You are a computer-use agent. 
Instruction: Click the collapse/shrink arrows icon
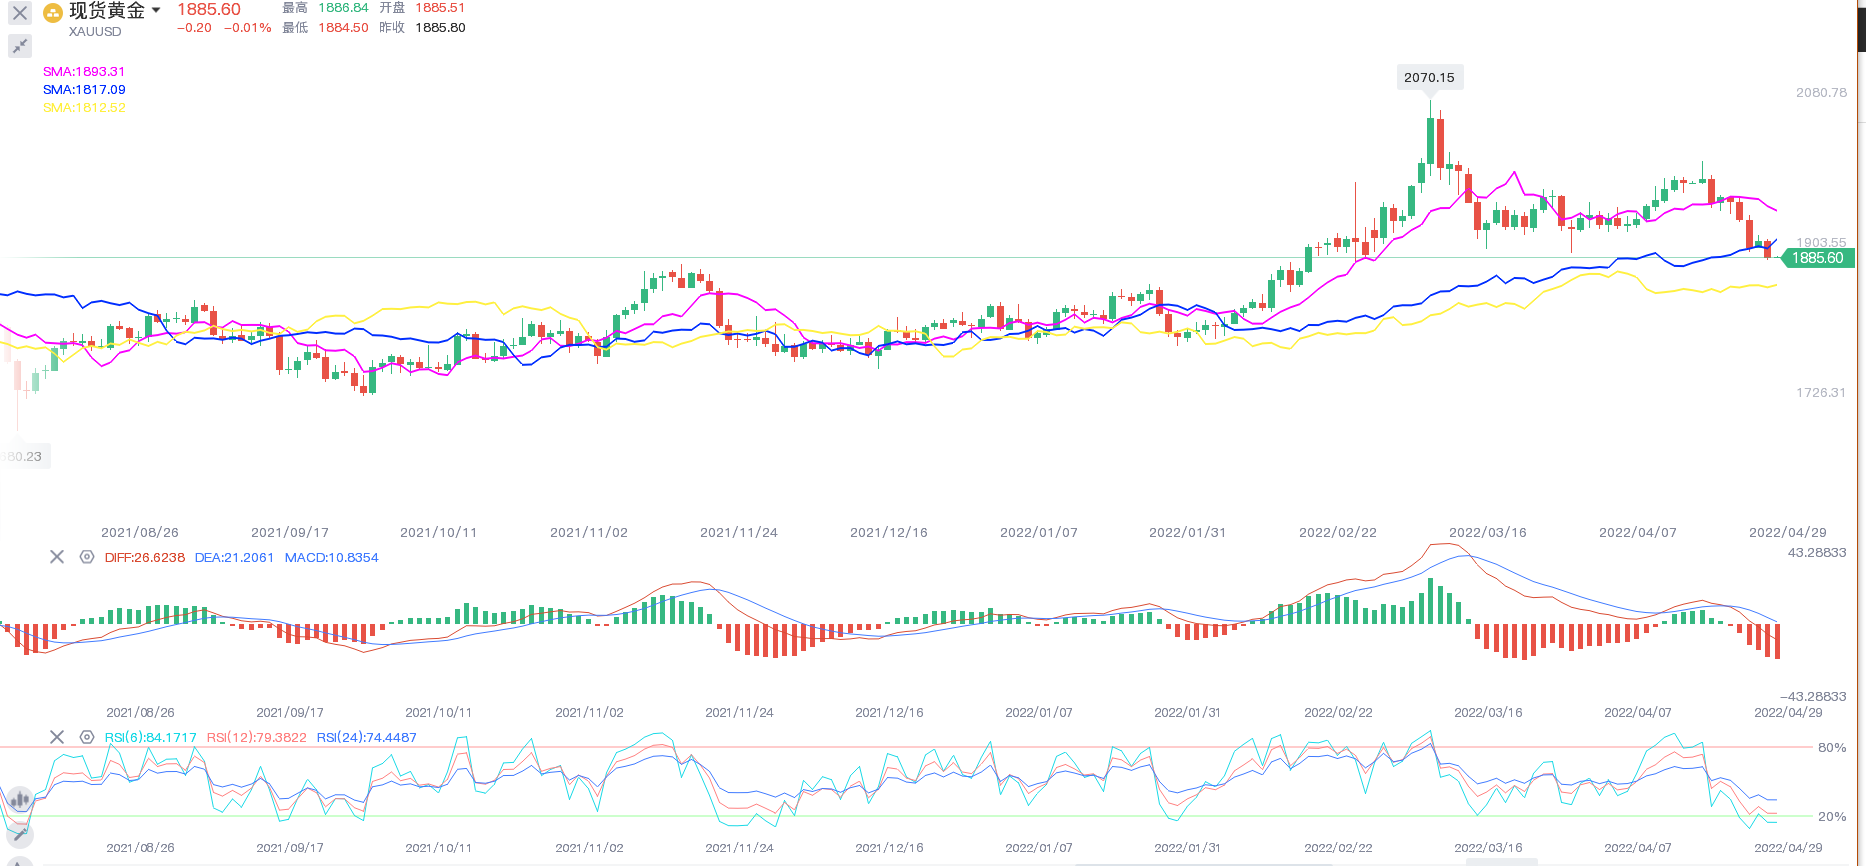click(x=20, y=46)
